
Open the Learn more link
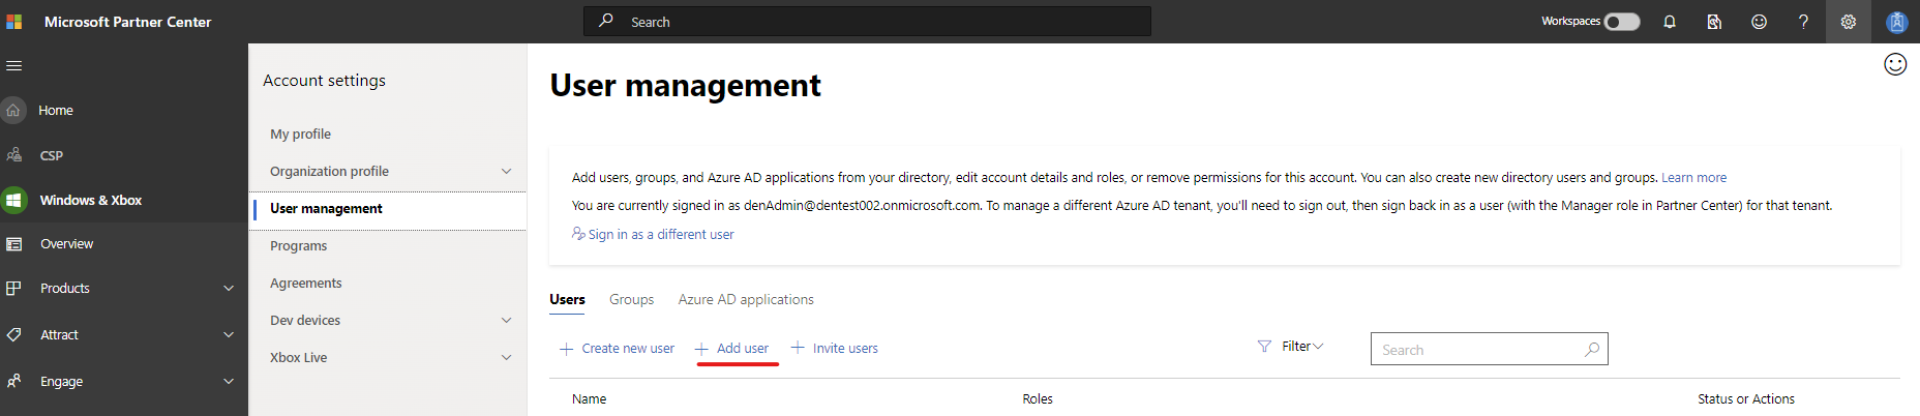(x=1694, y=178)
